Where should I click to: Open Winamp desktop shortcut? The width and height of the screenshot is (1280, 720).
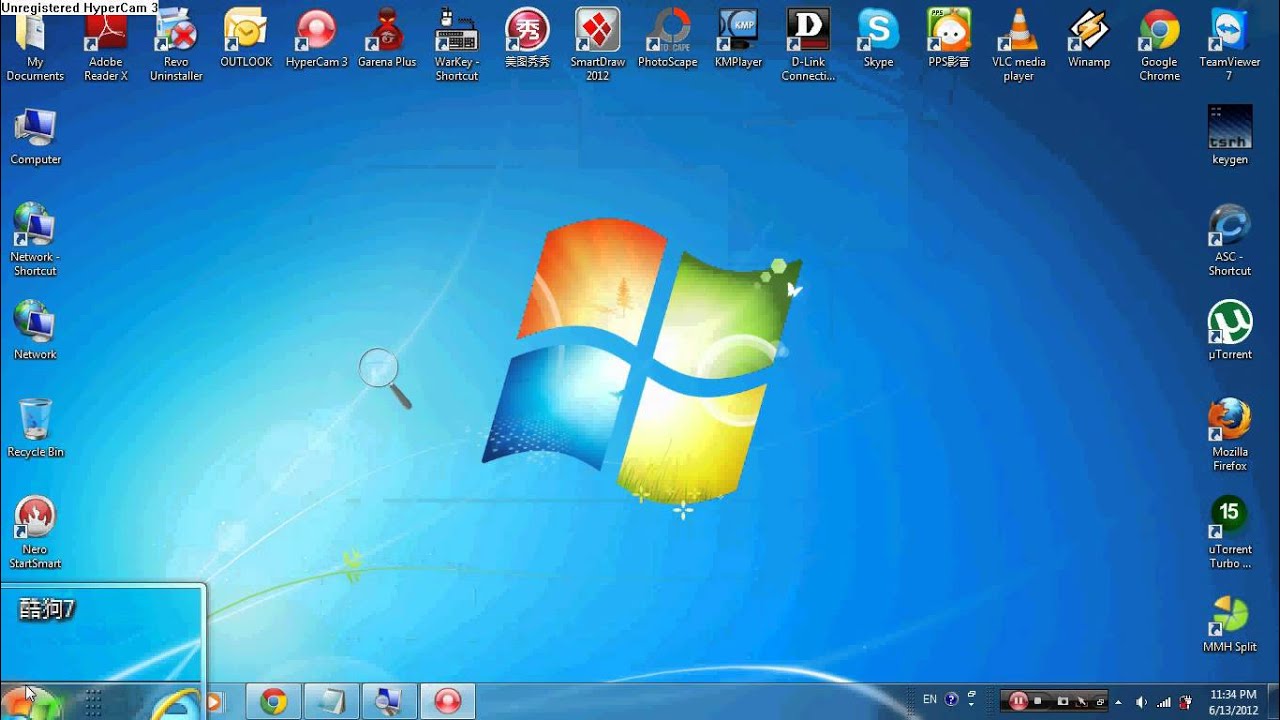point(1089,38)
